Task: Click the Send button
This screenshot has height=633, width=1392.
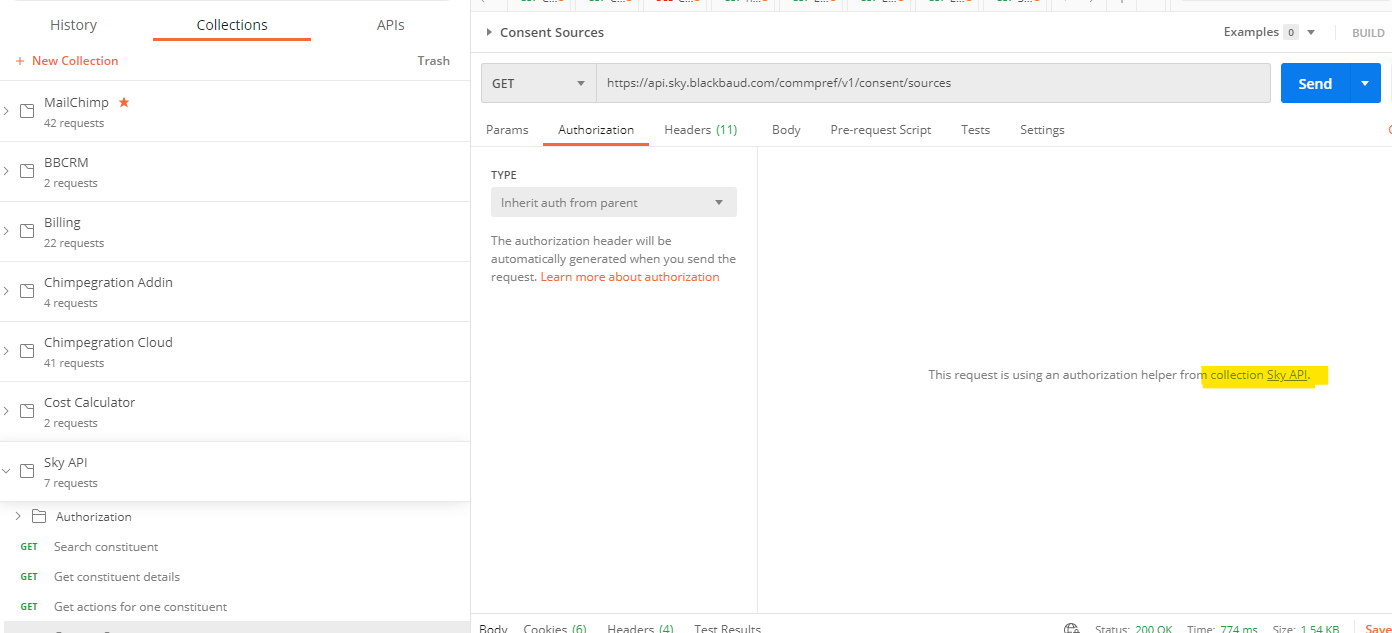Action: 1315,83
